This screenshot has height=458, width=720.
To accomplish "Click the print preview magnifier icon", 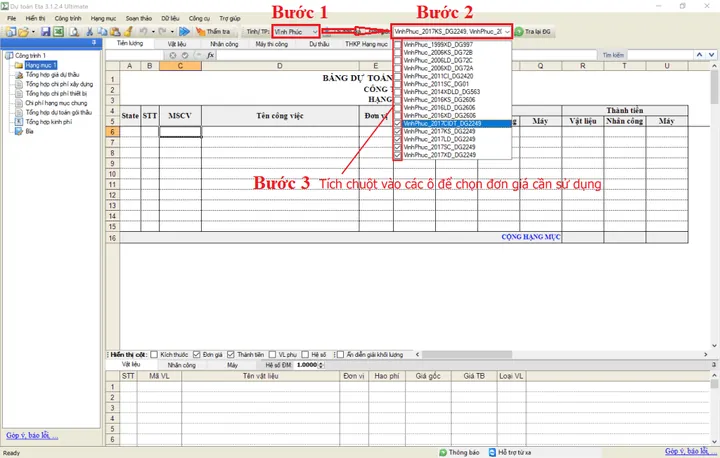I will point(74,32).
